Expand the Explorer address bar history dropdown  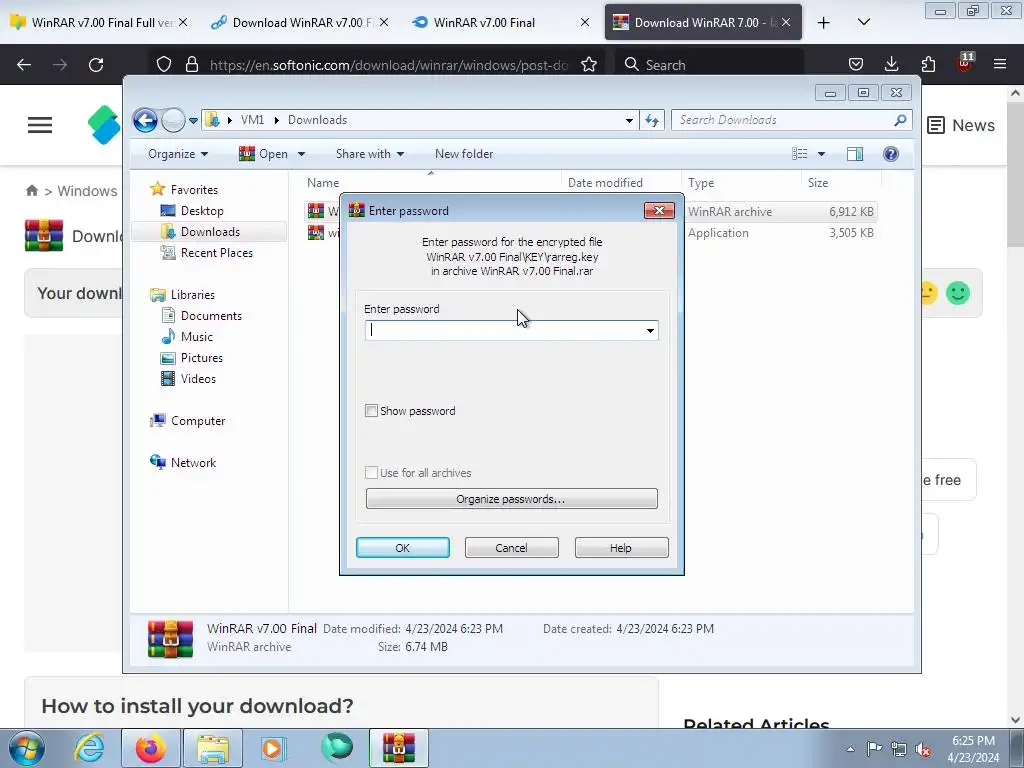pyautogui.click(x=629, y=121)
